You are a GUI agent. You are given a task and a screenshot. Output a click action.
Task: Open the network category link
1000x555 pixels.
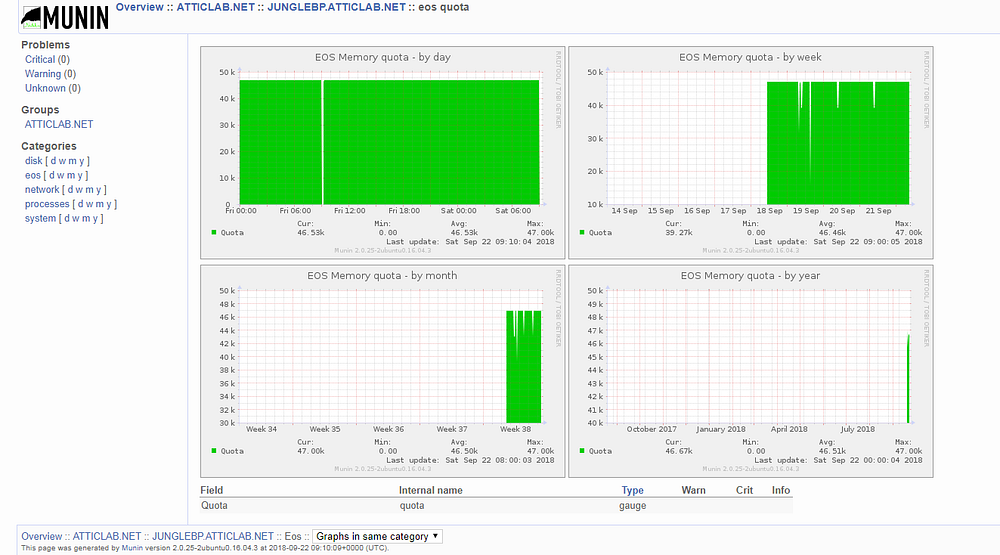[42, 189]
